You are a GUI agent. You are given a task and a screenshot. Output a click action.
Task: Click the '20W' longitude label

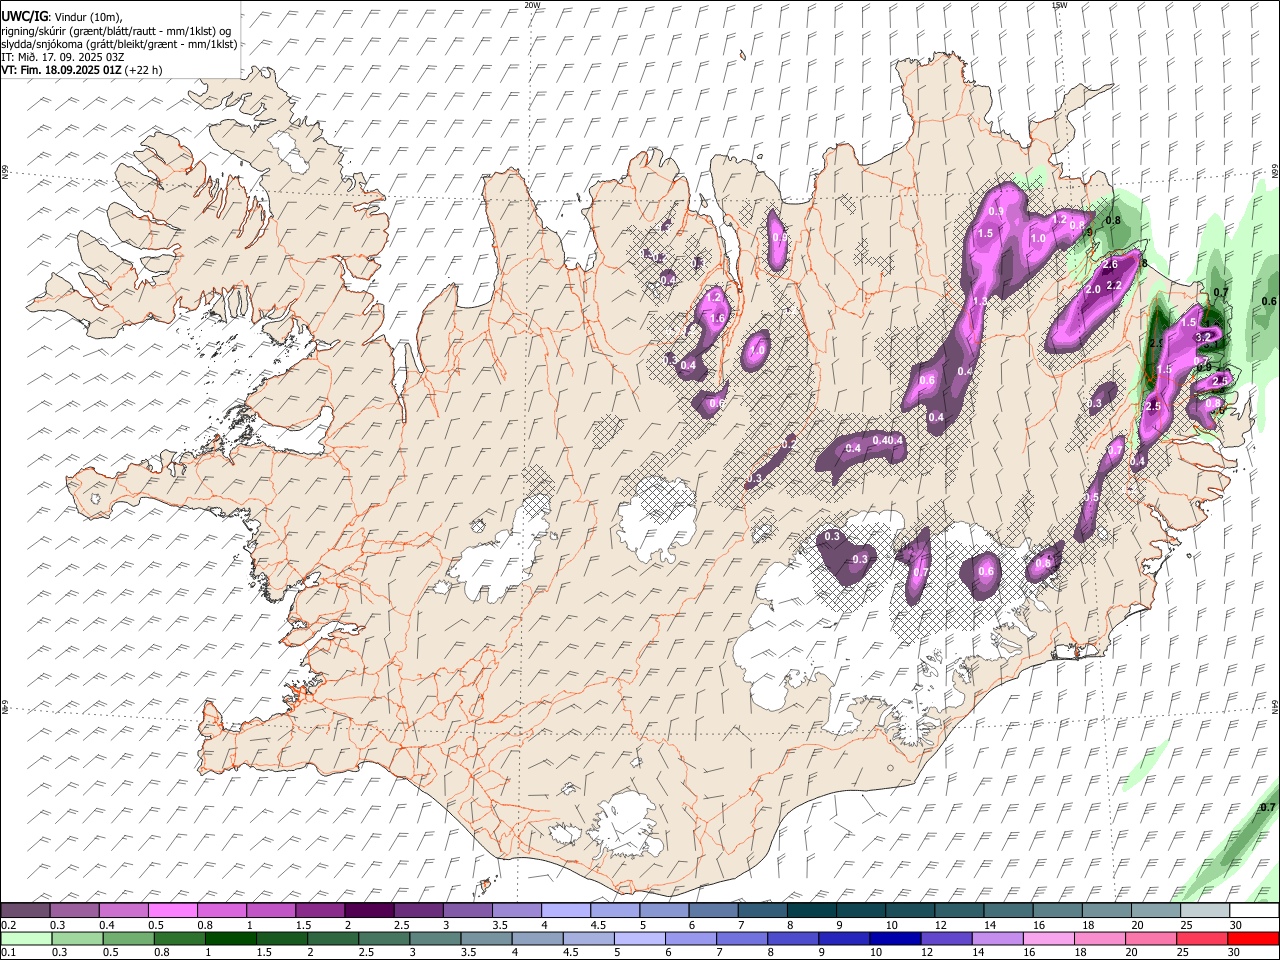click(533, 5)
